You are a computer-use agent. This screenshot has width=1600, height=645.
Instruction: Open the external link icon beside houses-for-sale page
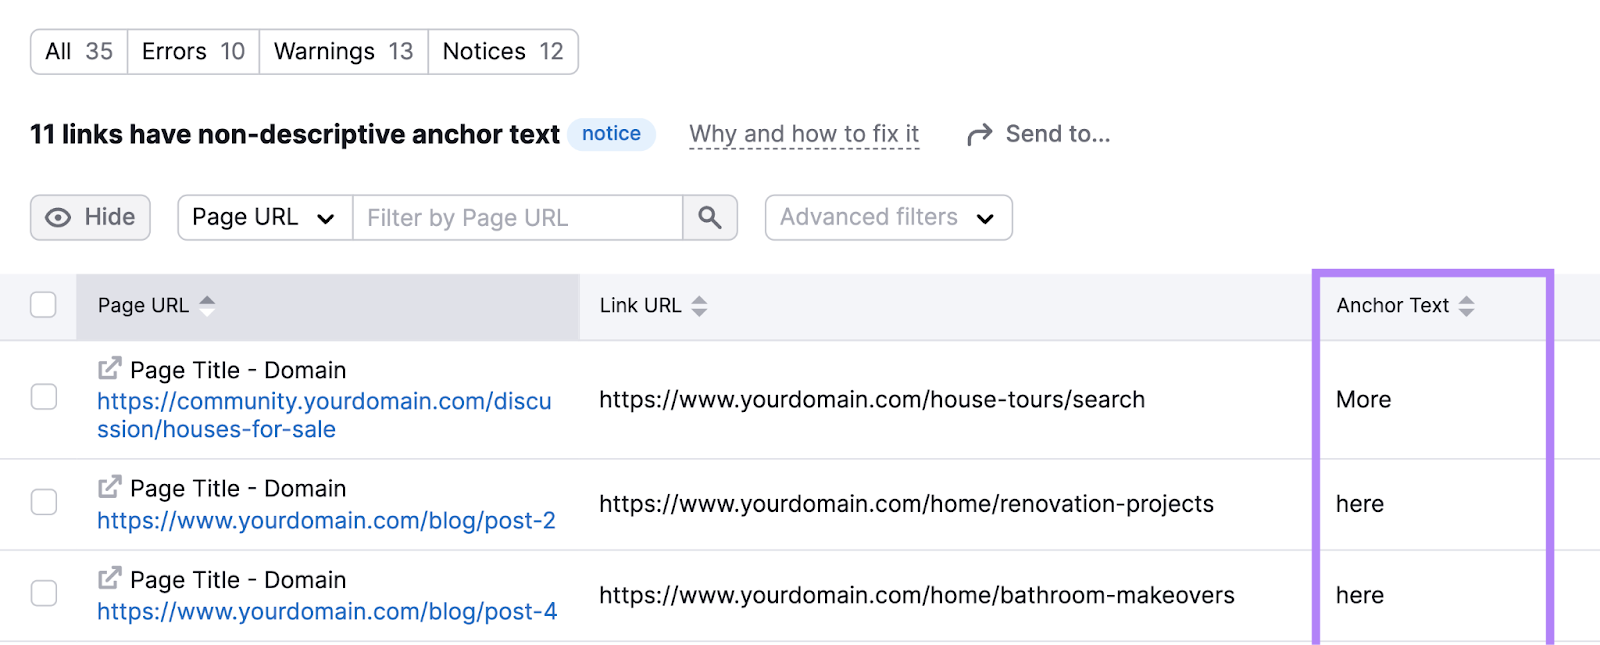tap(109, 369)
